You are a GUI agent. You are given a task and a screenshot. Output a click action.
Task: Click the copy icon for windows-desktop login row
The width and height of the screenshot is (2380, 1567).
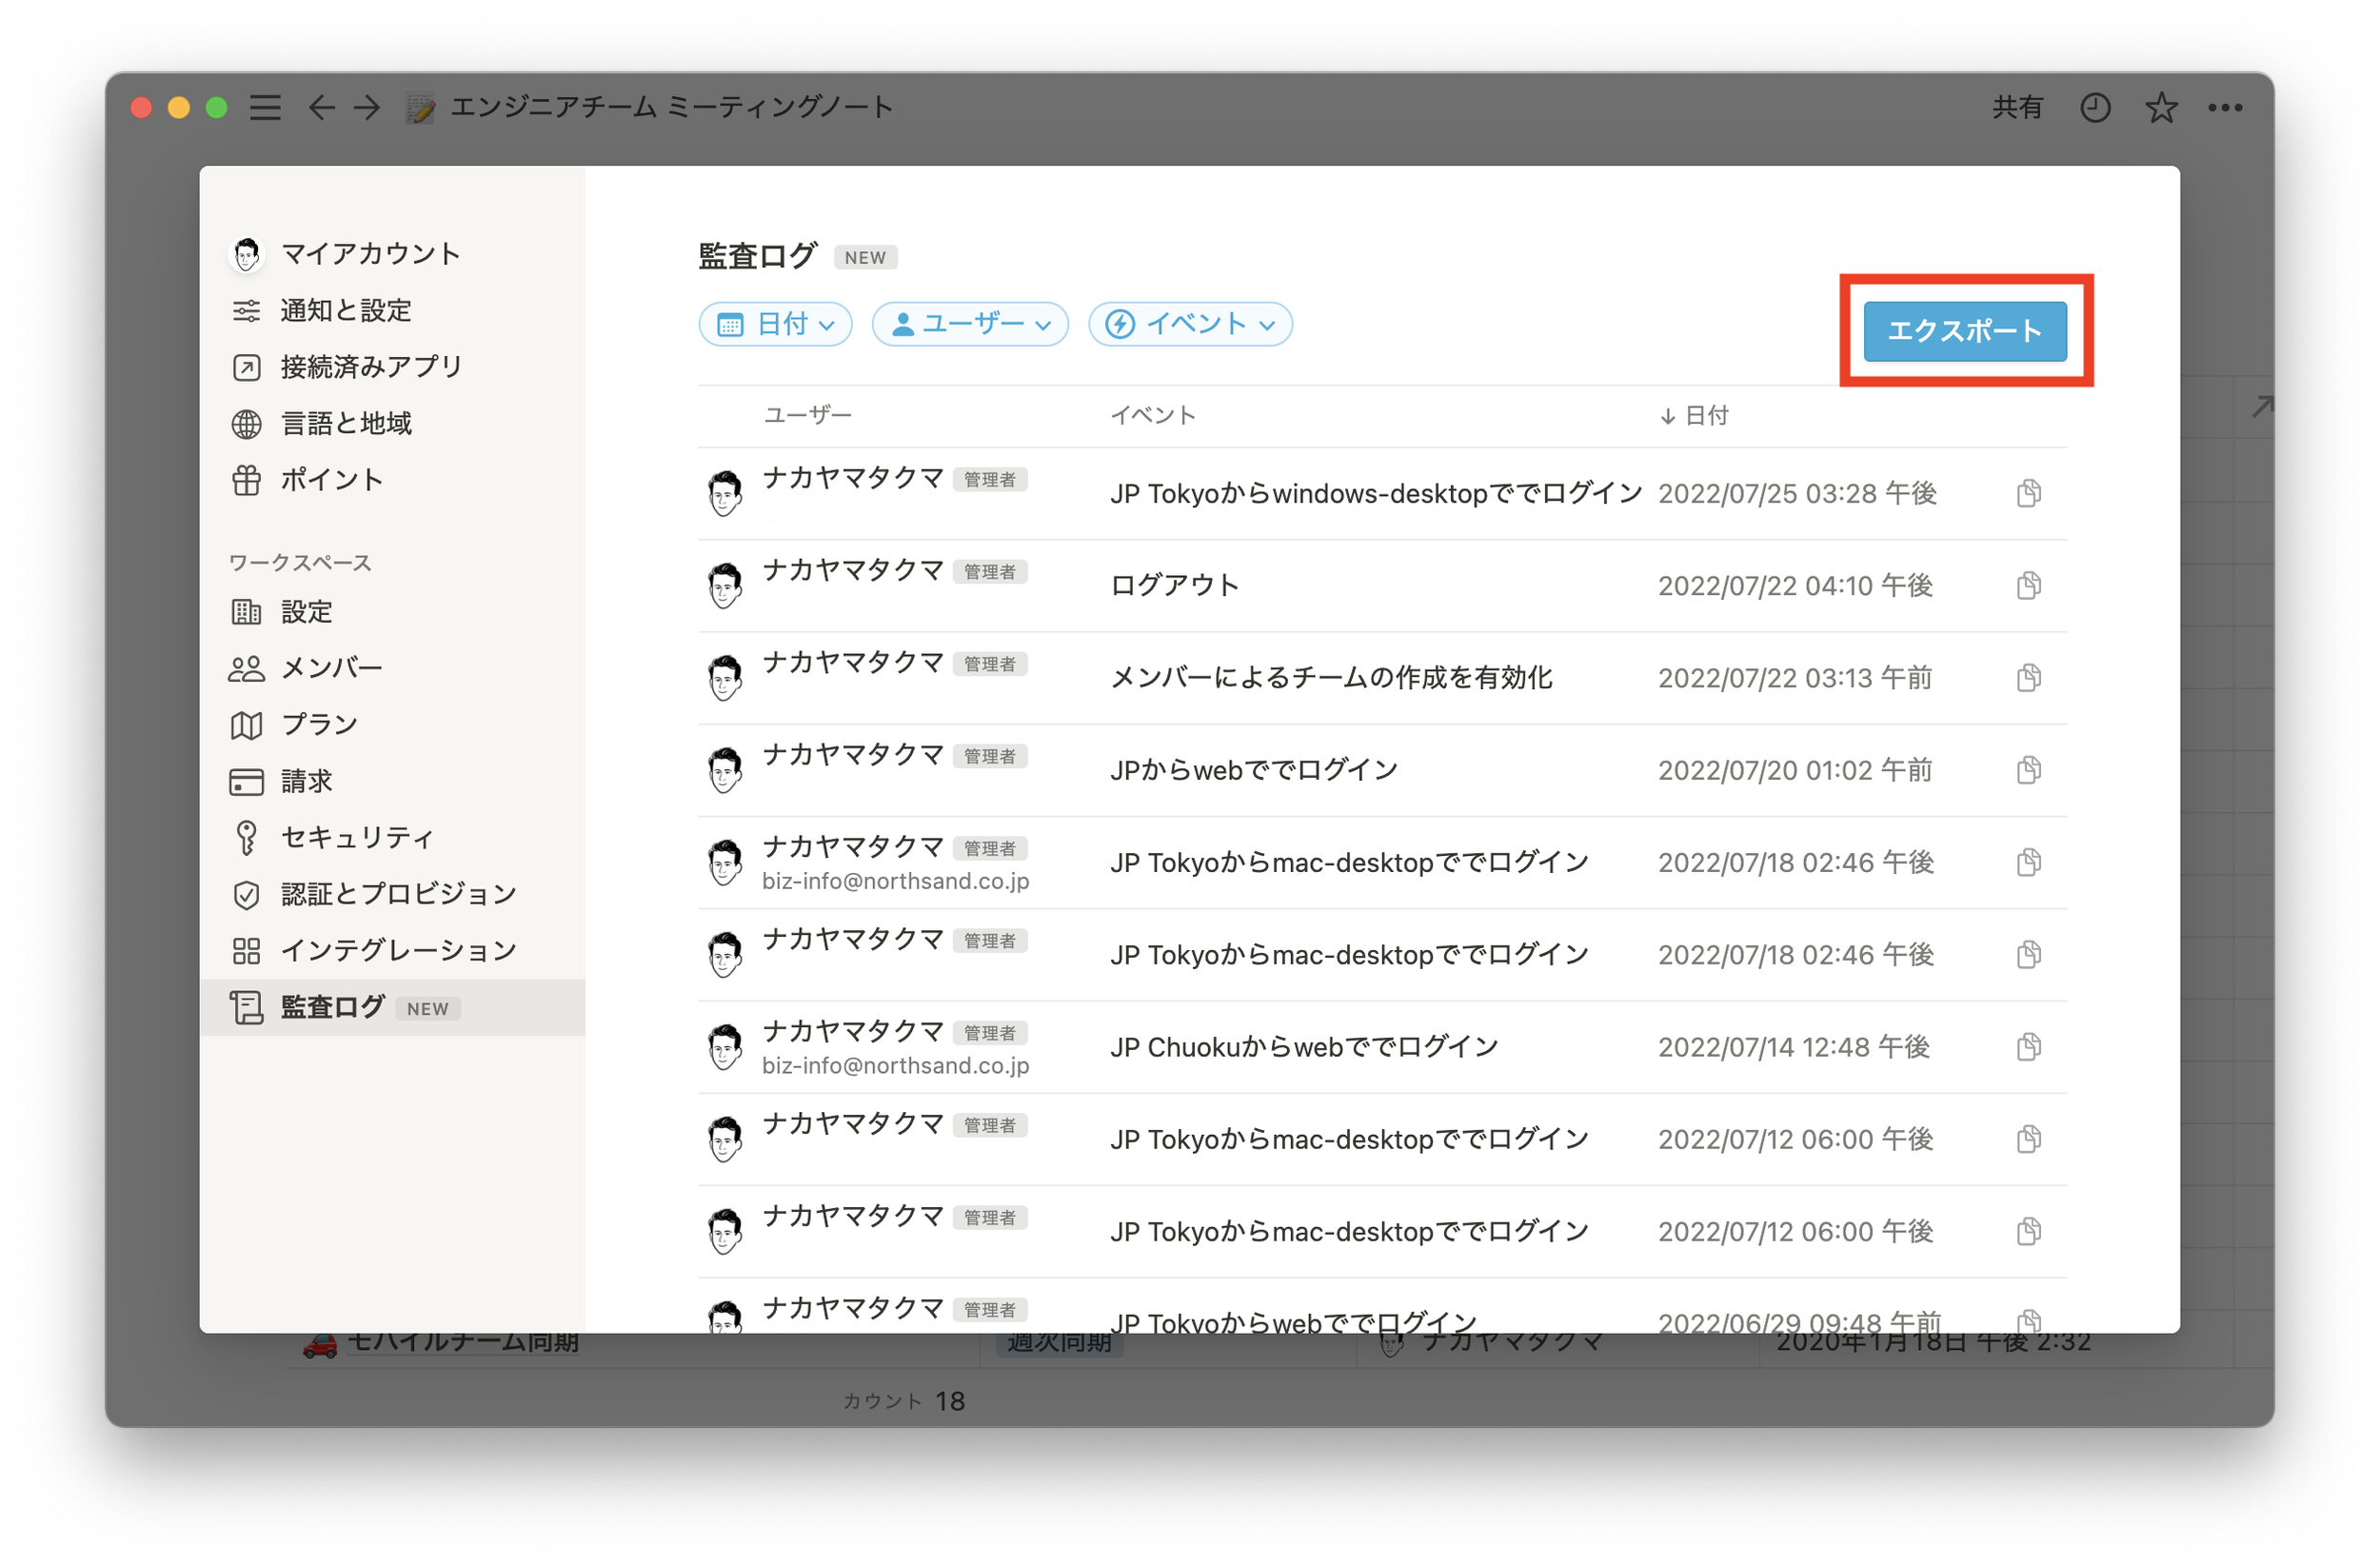[x=2028, y=493]
